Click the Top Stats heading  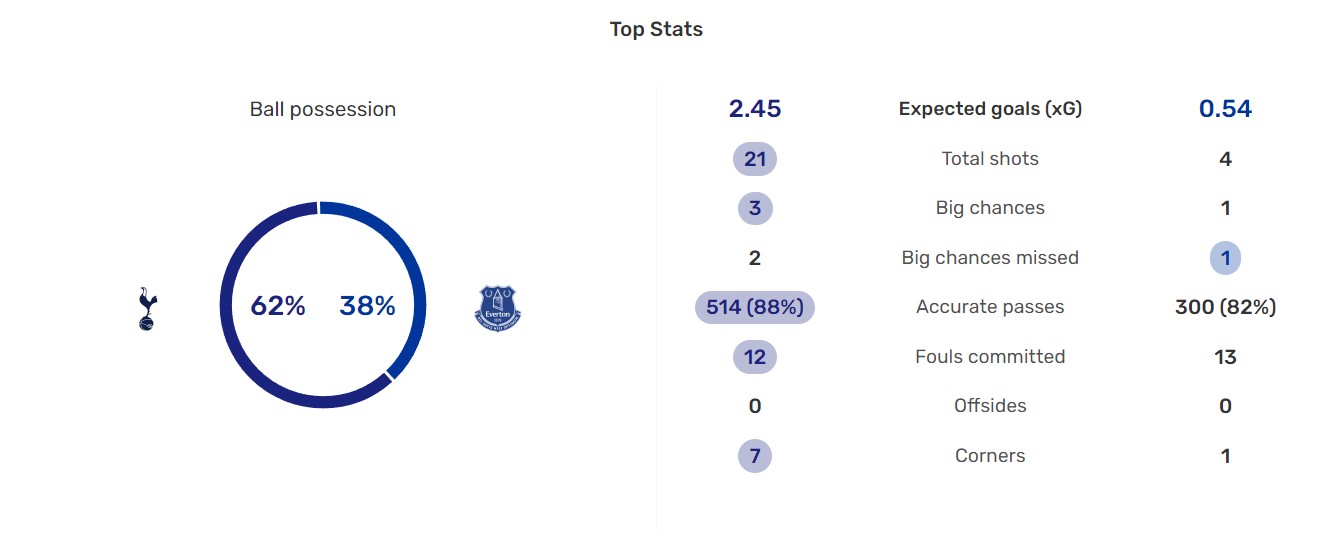[x=656, y=30]
